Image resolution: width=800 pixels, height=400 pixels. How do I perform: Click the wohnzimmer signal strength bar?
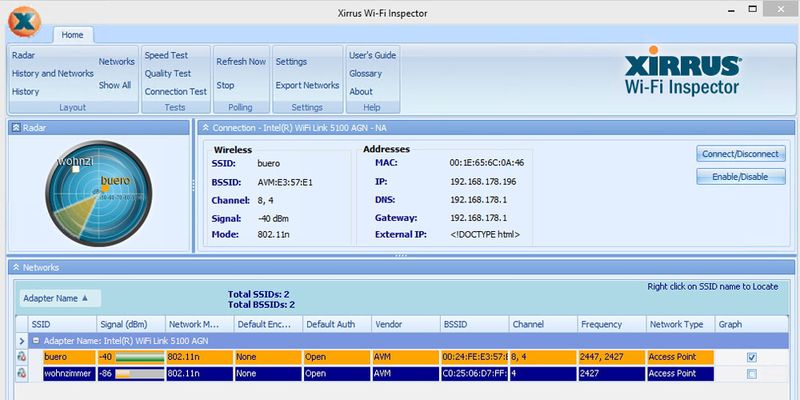140,373
